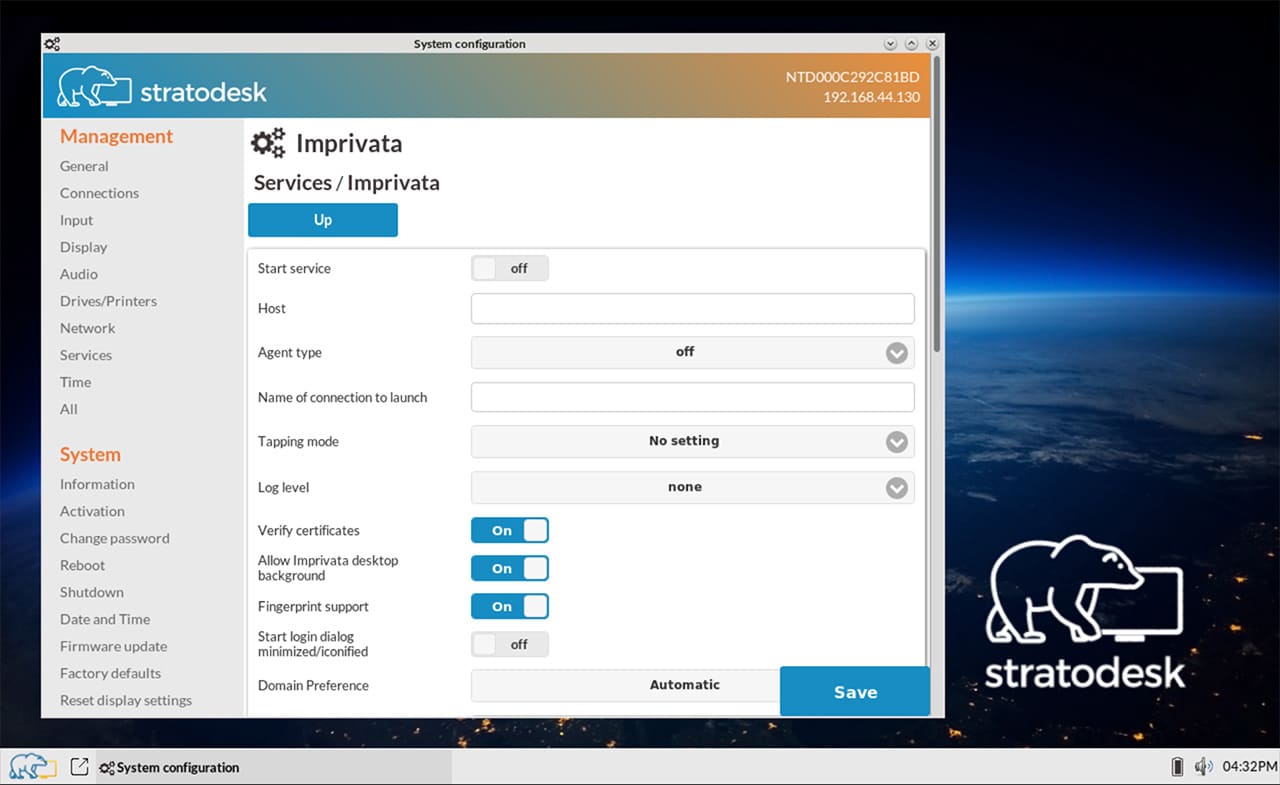Click the battery icon in system tray
Image resolution: width=1280 pixels, height=785 pixels.
click(x=1177, y=767)
